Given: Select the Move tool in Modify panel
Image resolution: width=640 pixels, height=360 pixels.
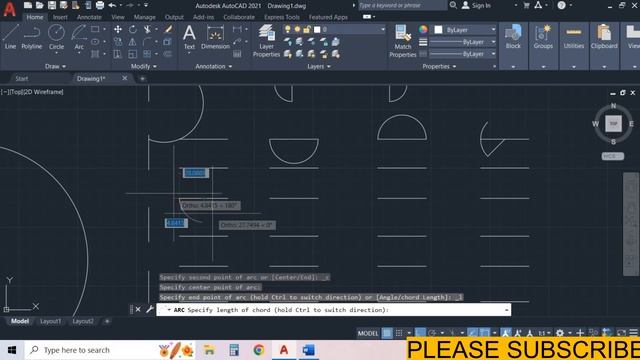Looking at the screenshot, I should (x=118, y=29).
